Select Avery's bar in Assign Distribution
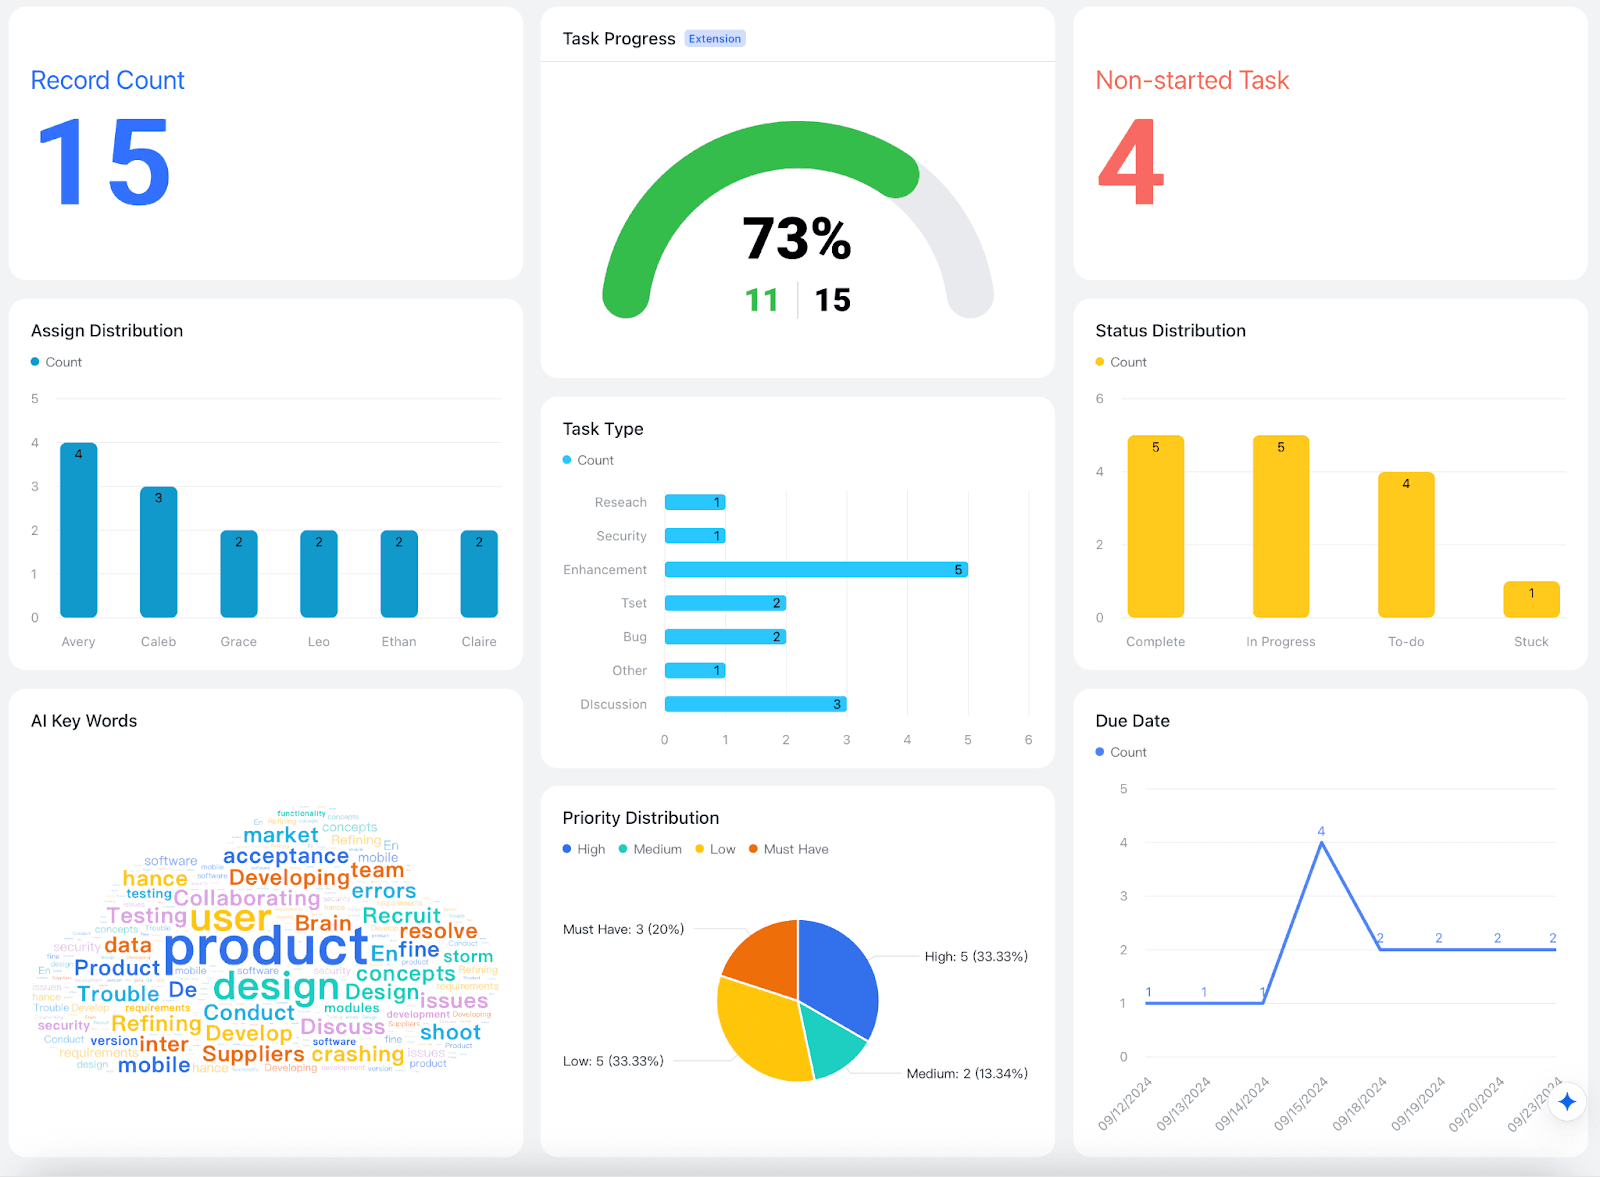 tap(79, 530)
